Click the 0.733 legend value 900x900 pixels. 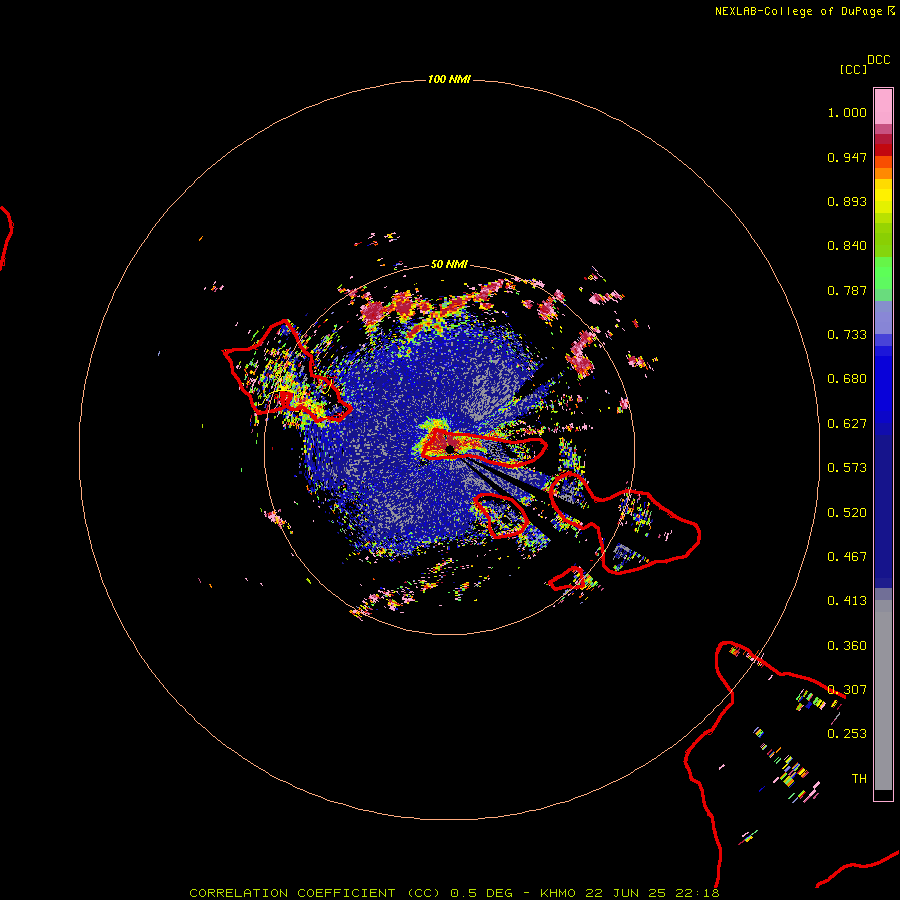click(847, 335)
